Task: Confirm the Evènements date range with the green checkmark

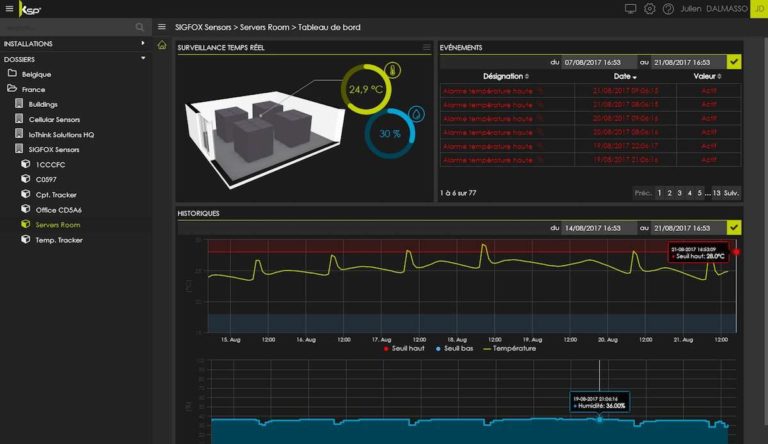Action: click(734, 62)
